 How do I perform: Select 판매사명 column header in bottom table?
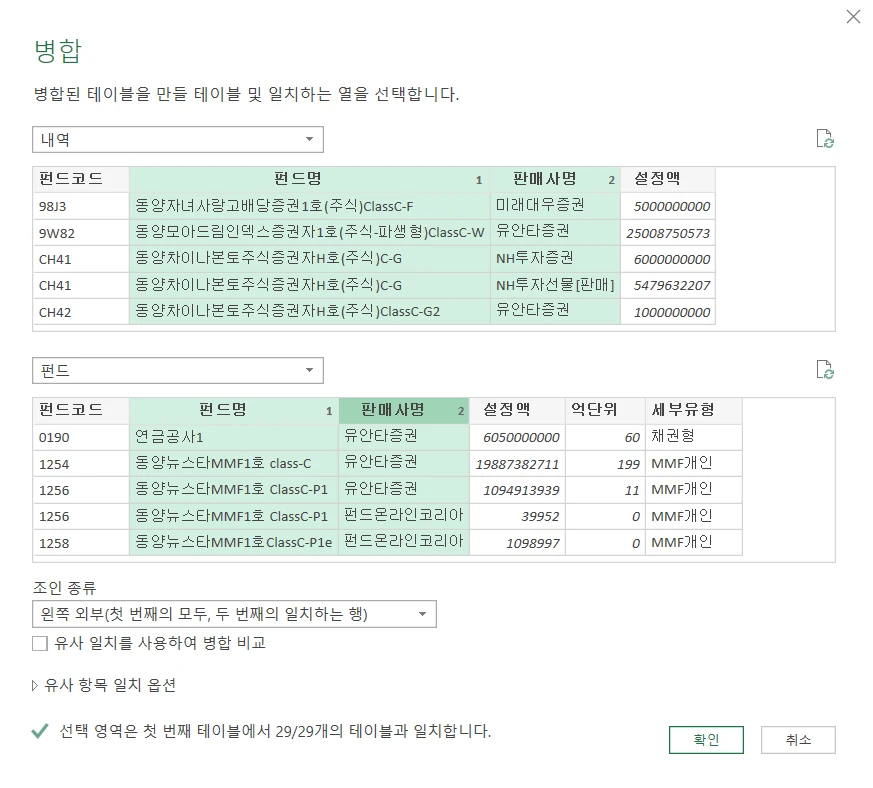[392, 410]
